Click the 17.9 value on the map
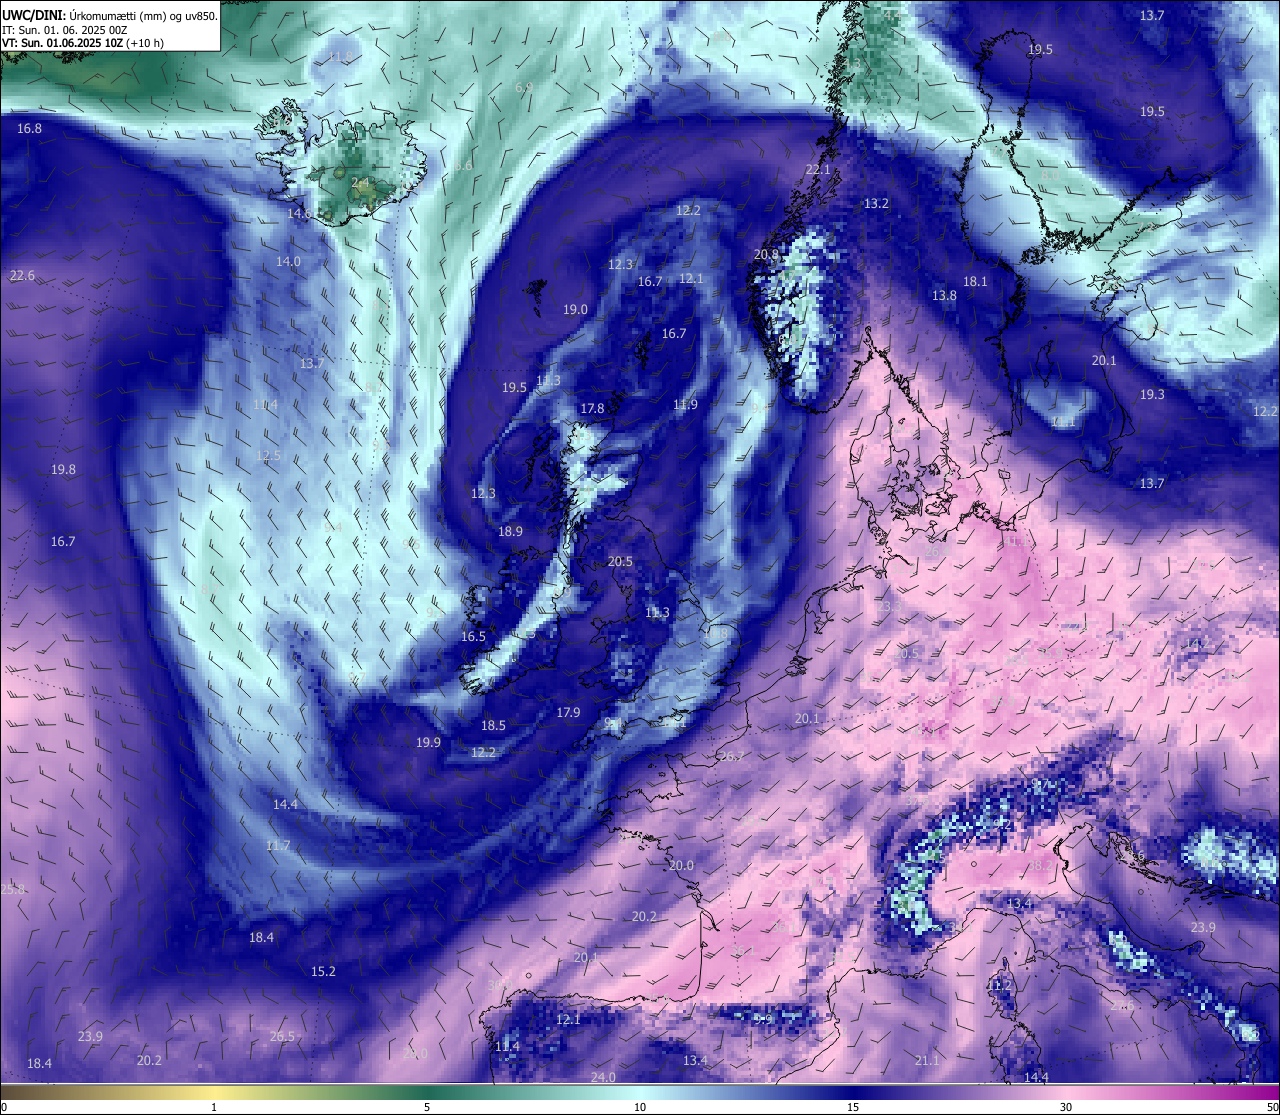The image size is (1280, 1115). (568, 712)
